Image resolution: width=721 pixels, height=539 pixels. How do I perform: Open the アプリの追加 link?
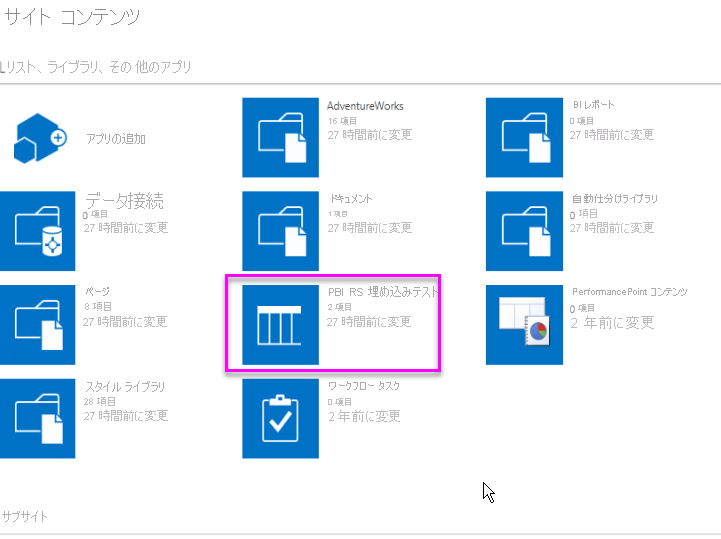(x=116, y=139)
